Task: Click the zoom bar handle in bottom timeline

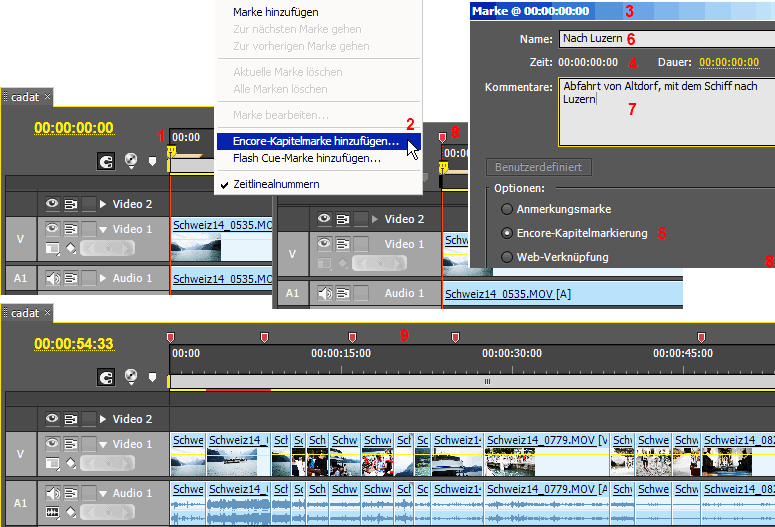Action: [x=487, y=381]
